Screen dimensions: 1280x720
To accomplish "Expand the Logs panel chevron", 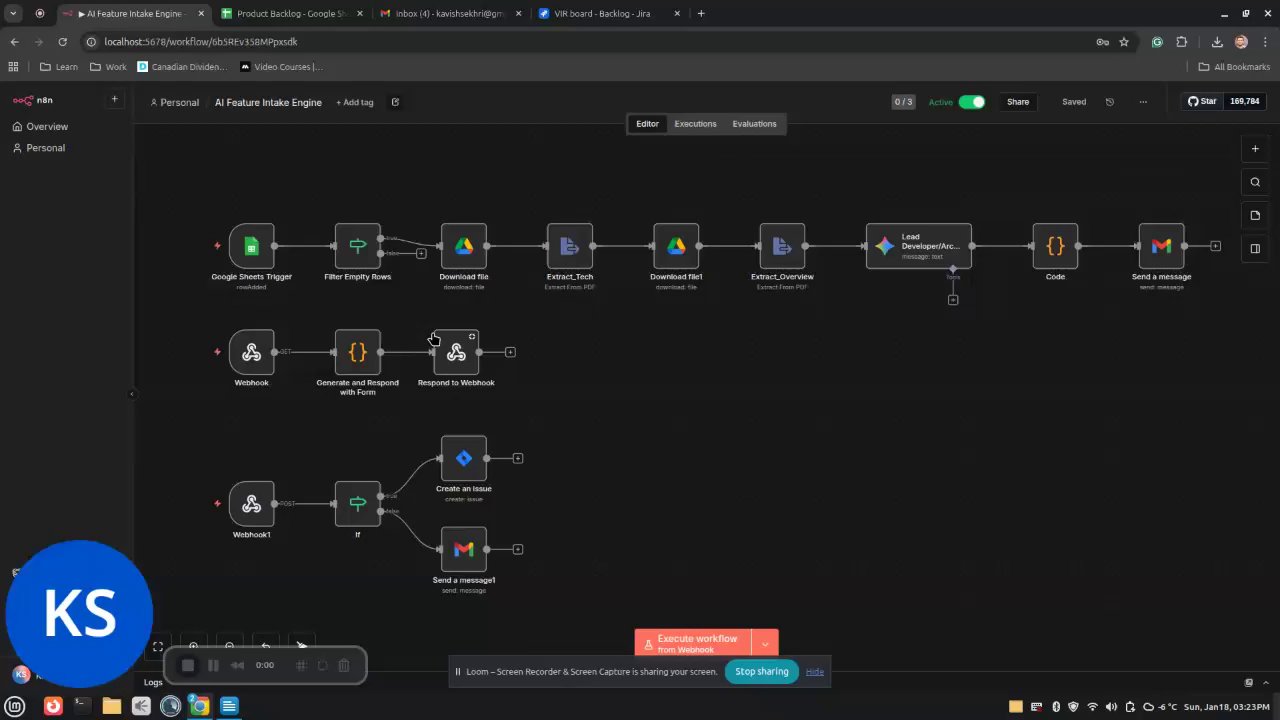I will tap(1266, 682).
